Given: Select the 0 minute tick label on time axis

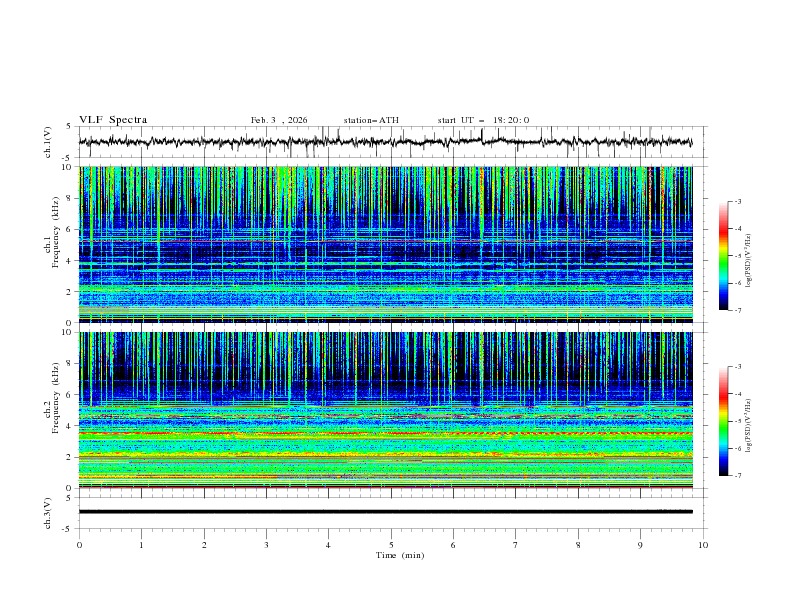Looking at the screenshot, I should (x=79, y=545).
